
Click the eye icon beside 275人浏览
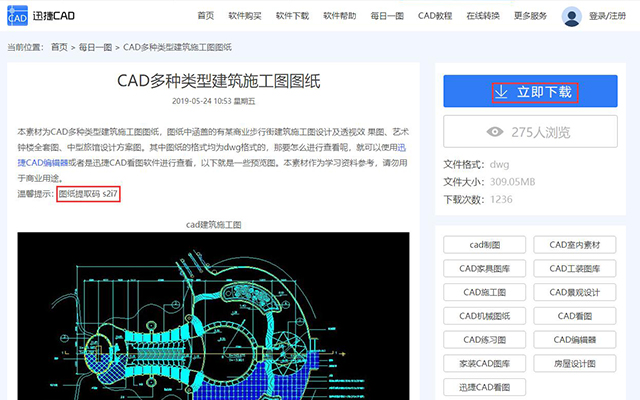(x=495, y=132)
